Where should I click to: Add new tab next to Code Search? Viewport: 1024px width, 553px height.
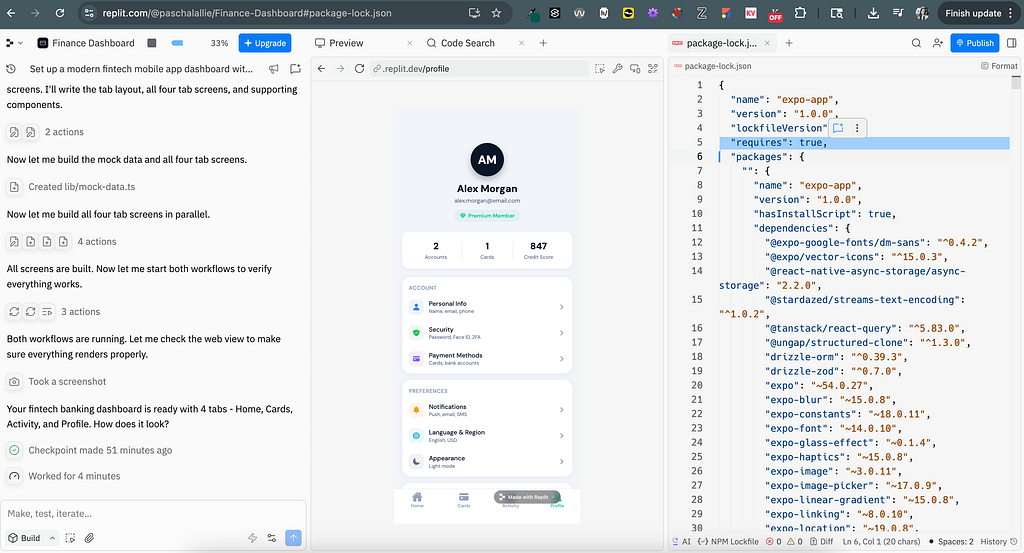point(543,43)
